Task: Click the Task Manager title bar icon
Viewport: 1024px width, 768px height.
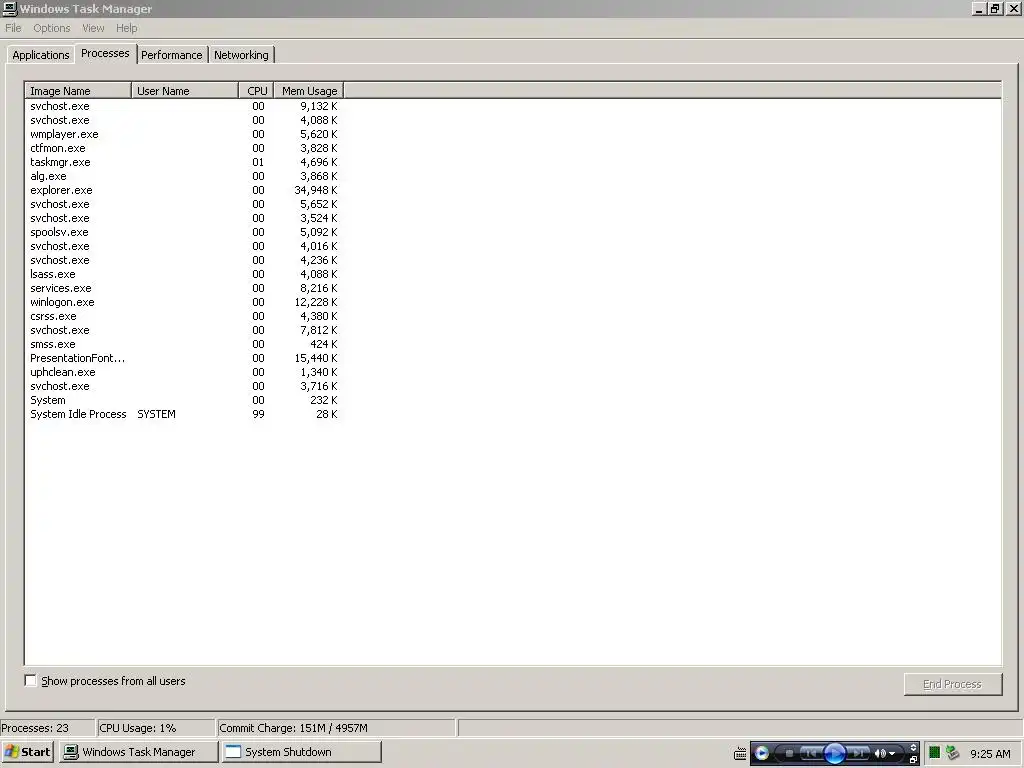Action: pyautogui.click(x=9, y=8)
